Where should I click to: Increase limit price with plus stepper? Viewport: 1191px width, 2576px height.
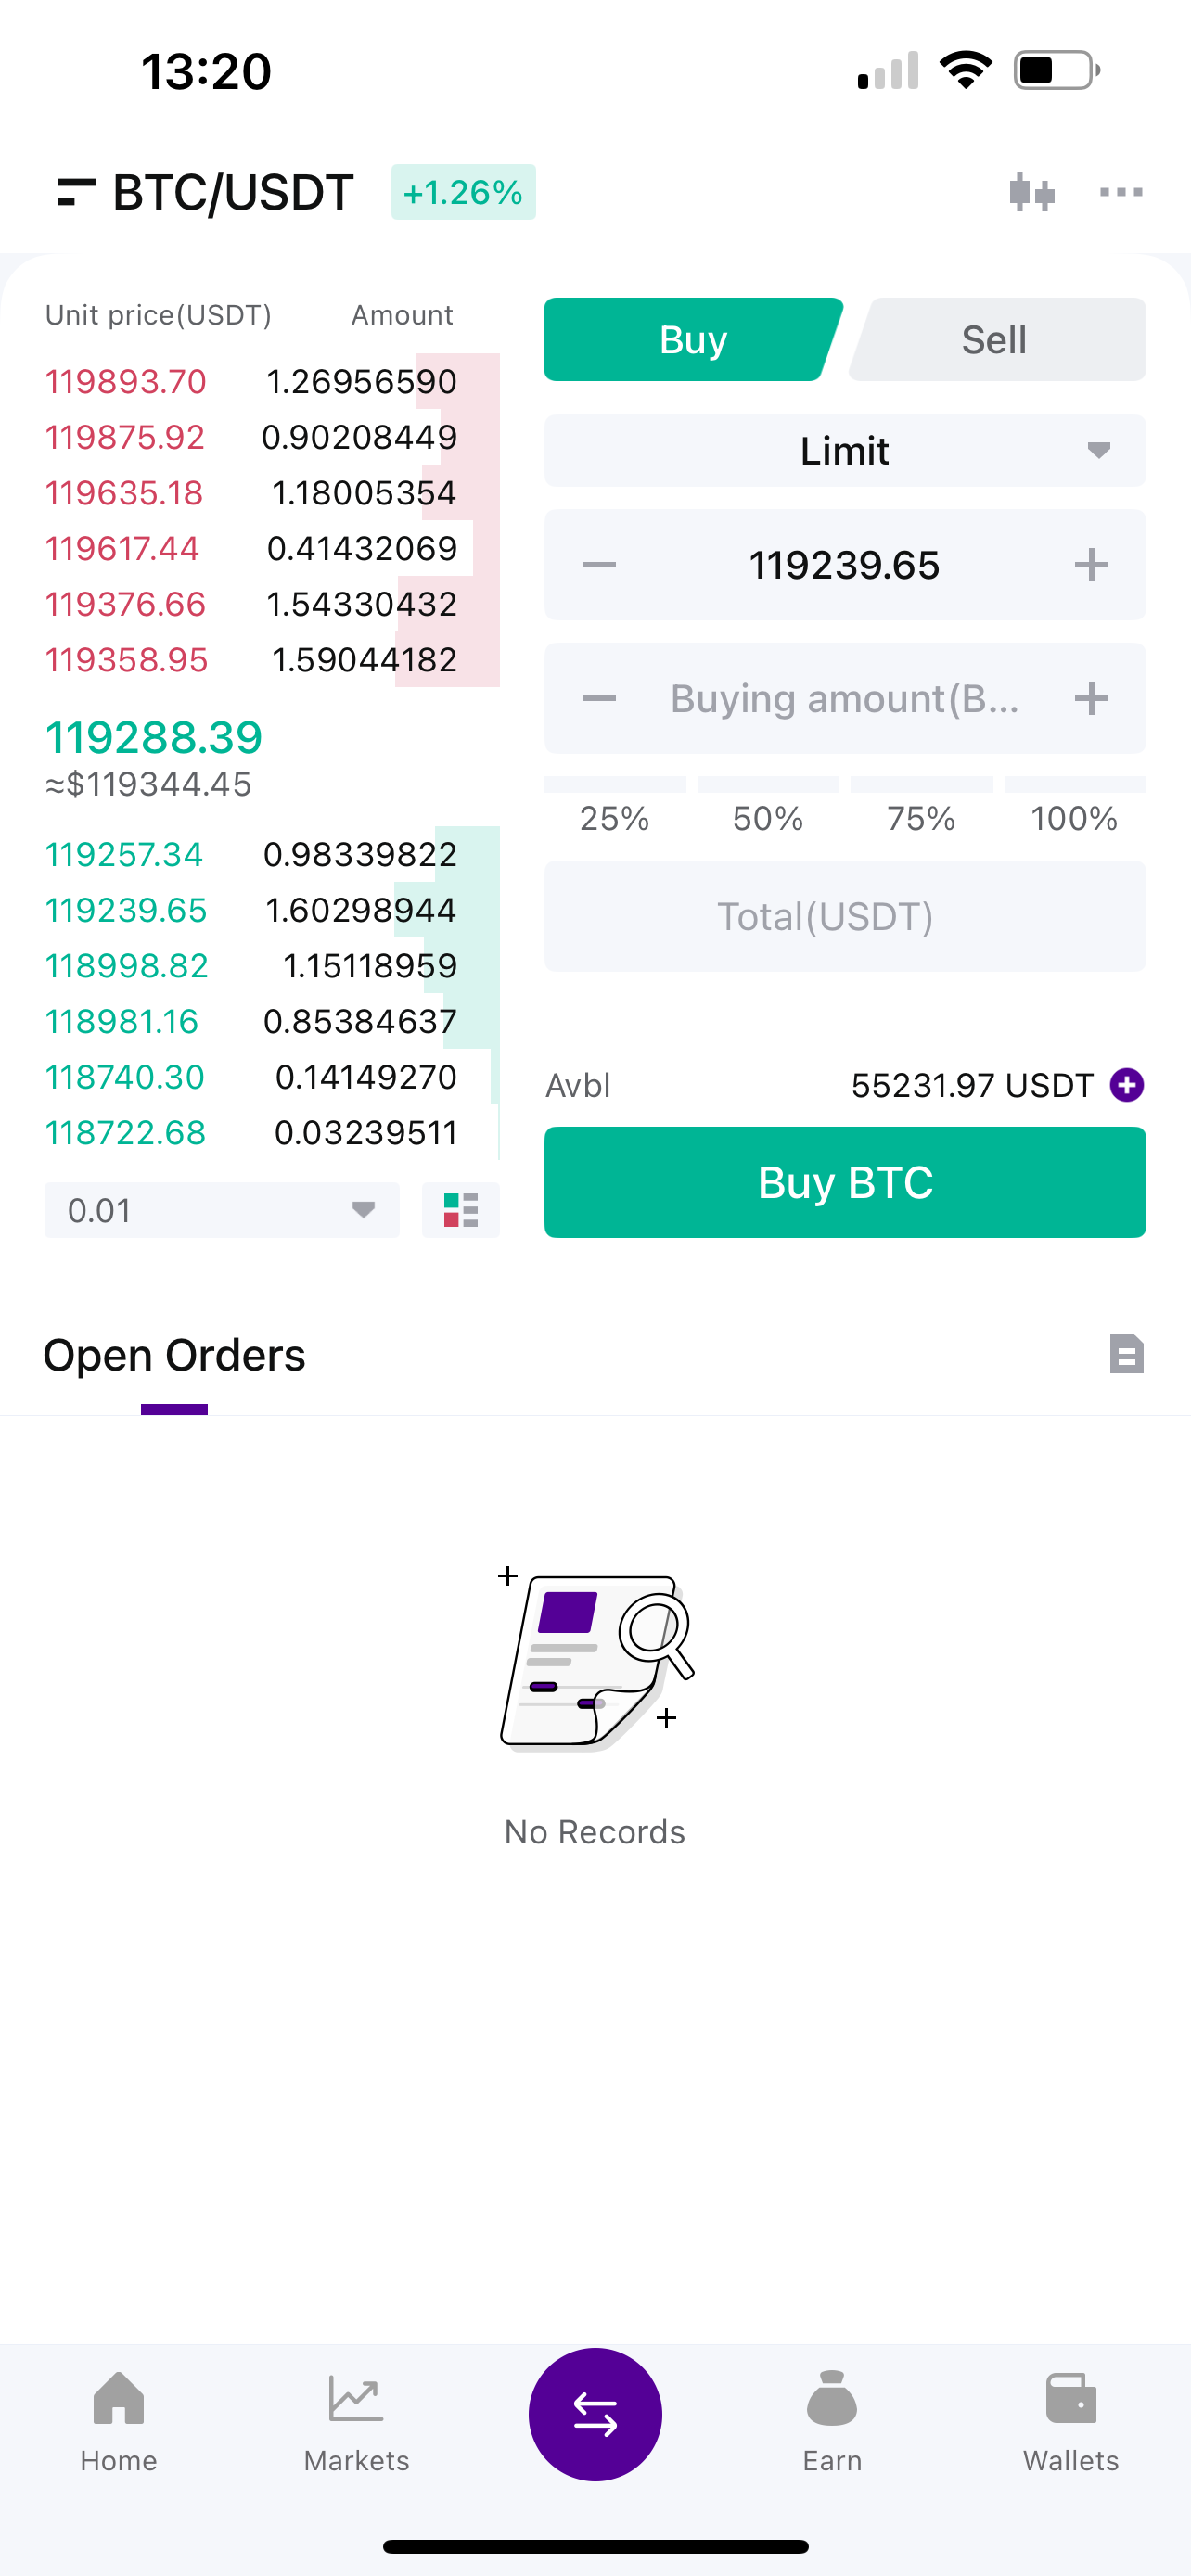1091,565
